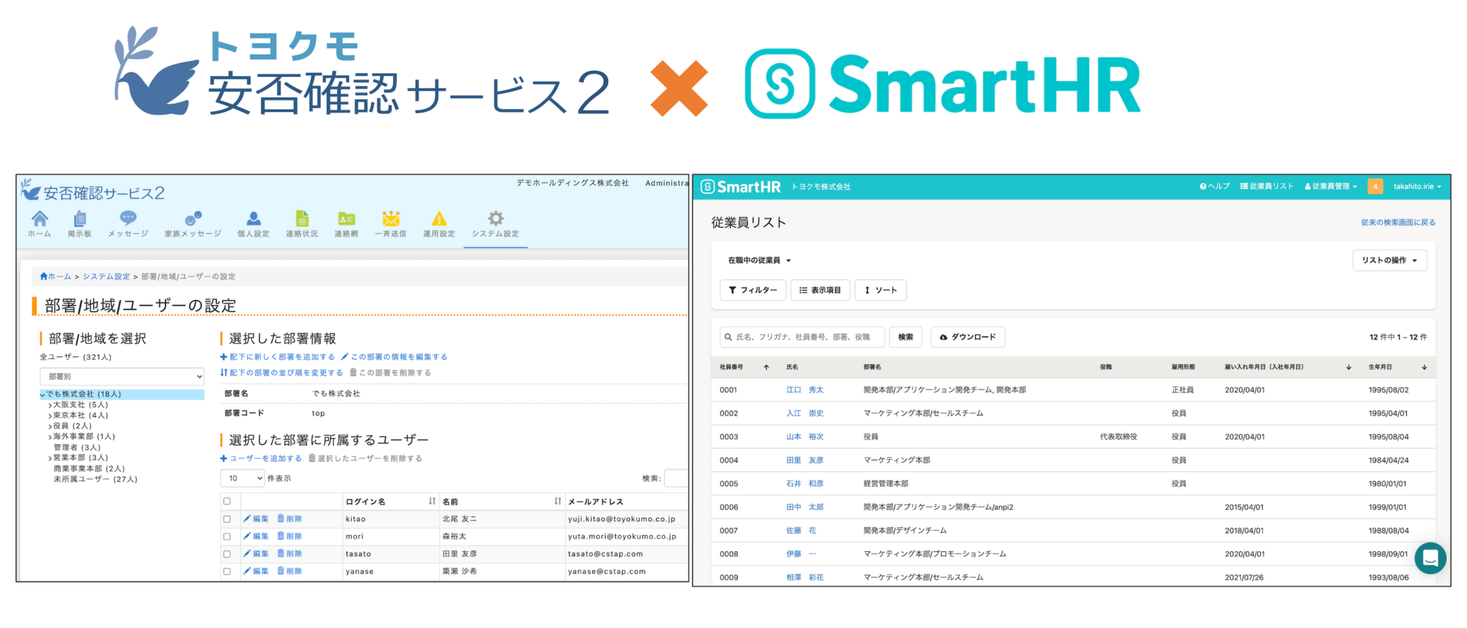Sort 生年月日 column down arrow
The width and height of the screenshot is (1467, 628).
(1424, 367)
